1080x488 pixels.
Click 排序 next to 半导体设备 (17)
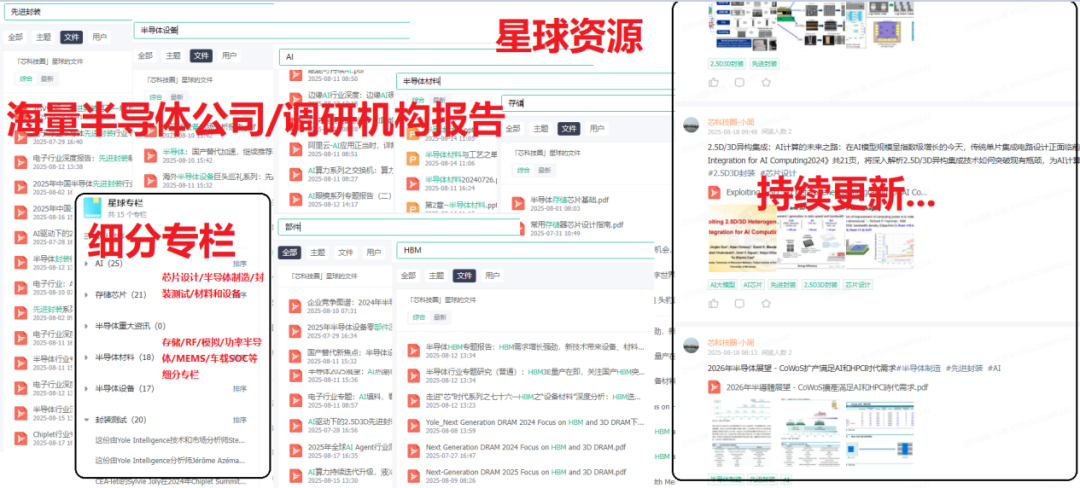pos(240,389)
